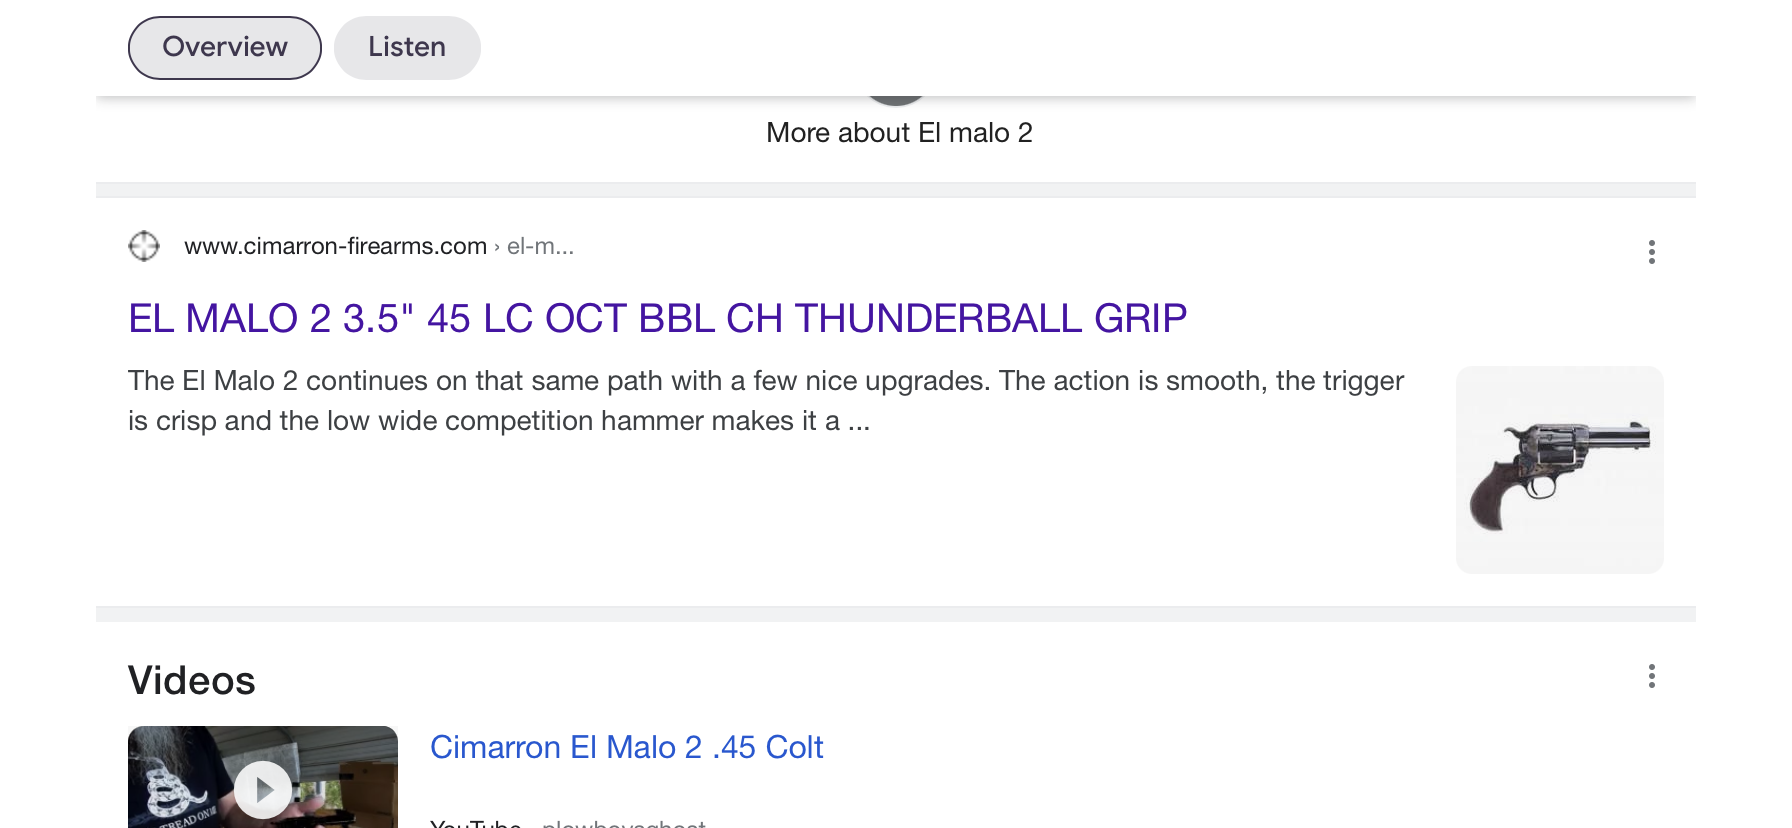Open the revolver product thumbnail
The image size is (1792, 828).
click(1559, 469)
